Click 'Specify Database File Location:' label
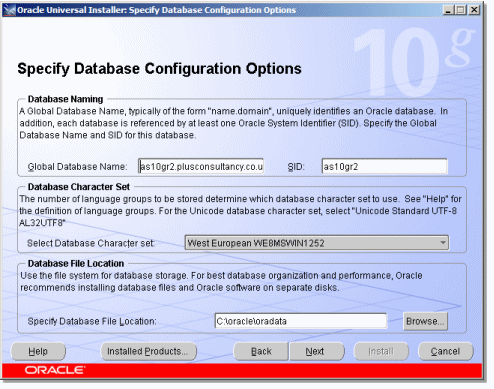This screenshot has height=389, width=494. pyautogui.click(x=92, y=321)
